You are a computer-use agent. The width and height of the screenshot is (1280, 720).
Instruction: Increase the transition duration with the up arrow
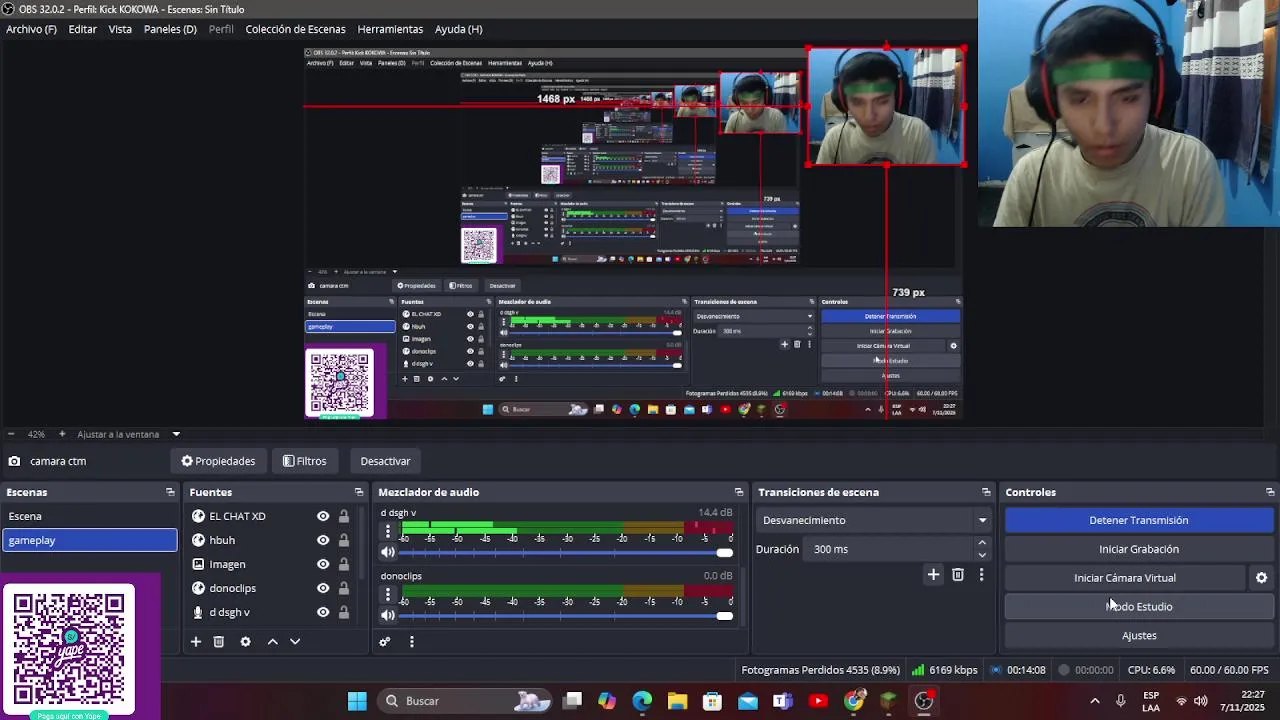pyautogui.click(x=982, y=543)
